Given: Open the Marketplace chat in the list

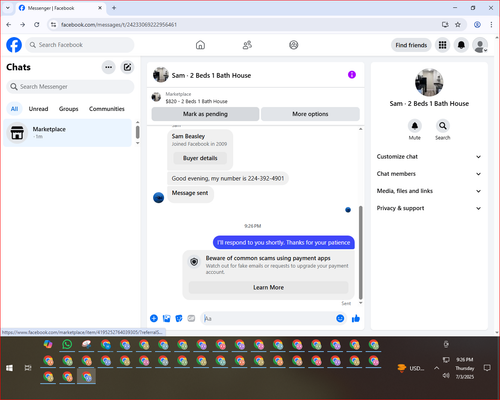Looking at the screenshot, I should (x=68, y=133).
